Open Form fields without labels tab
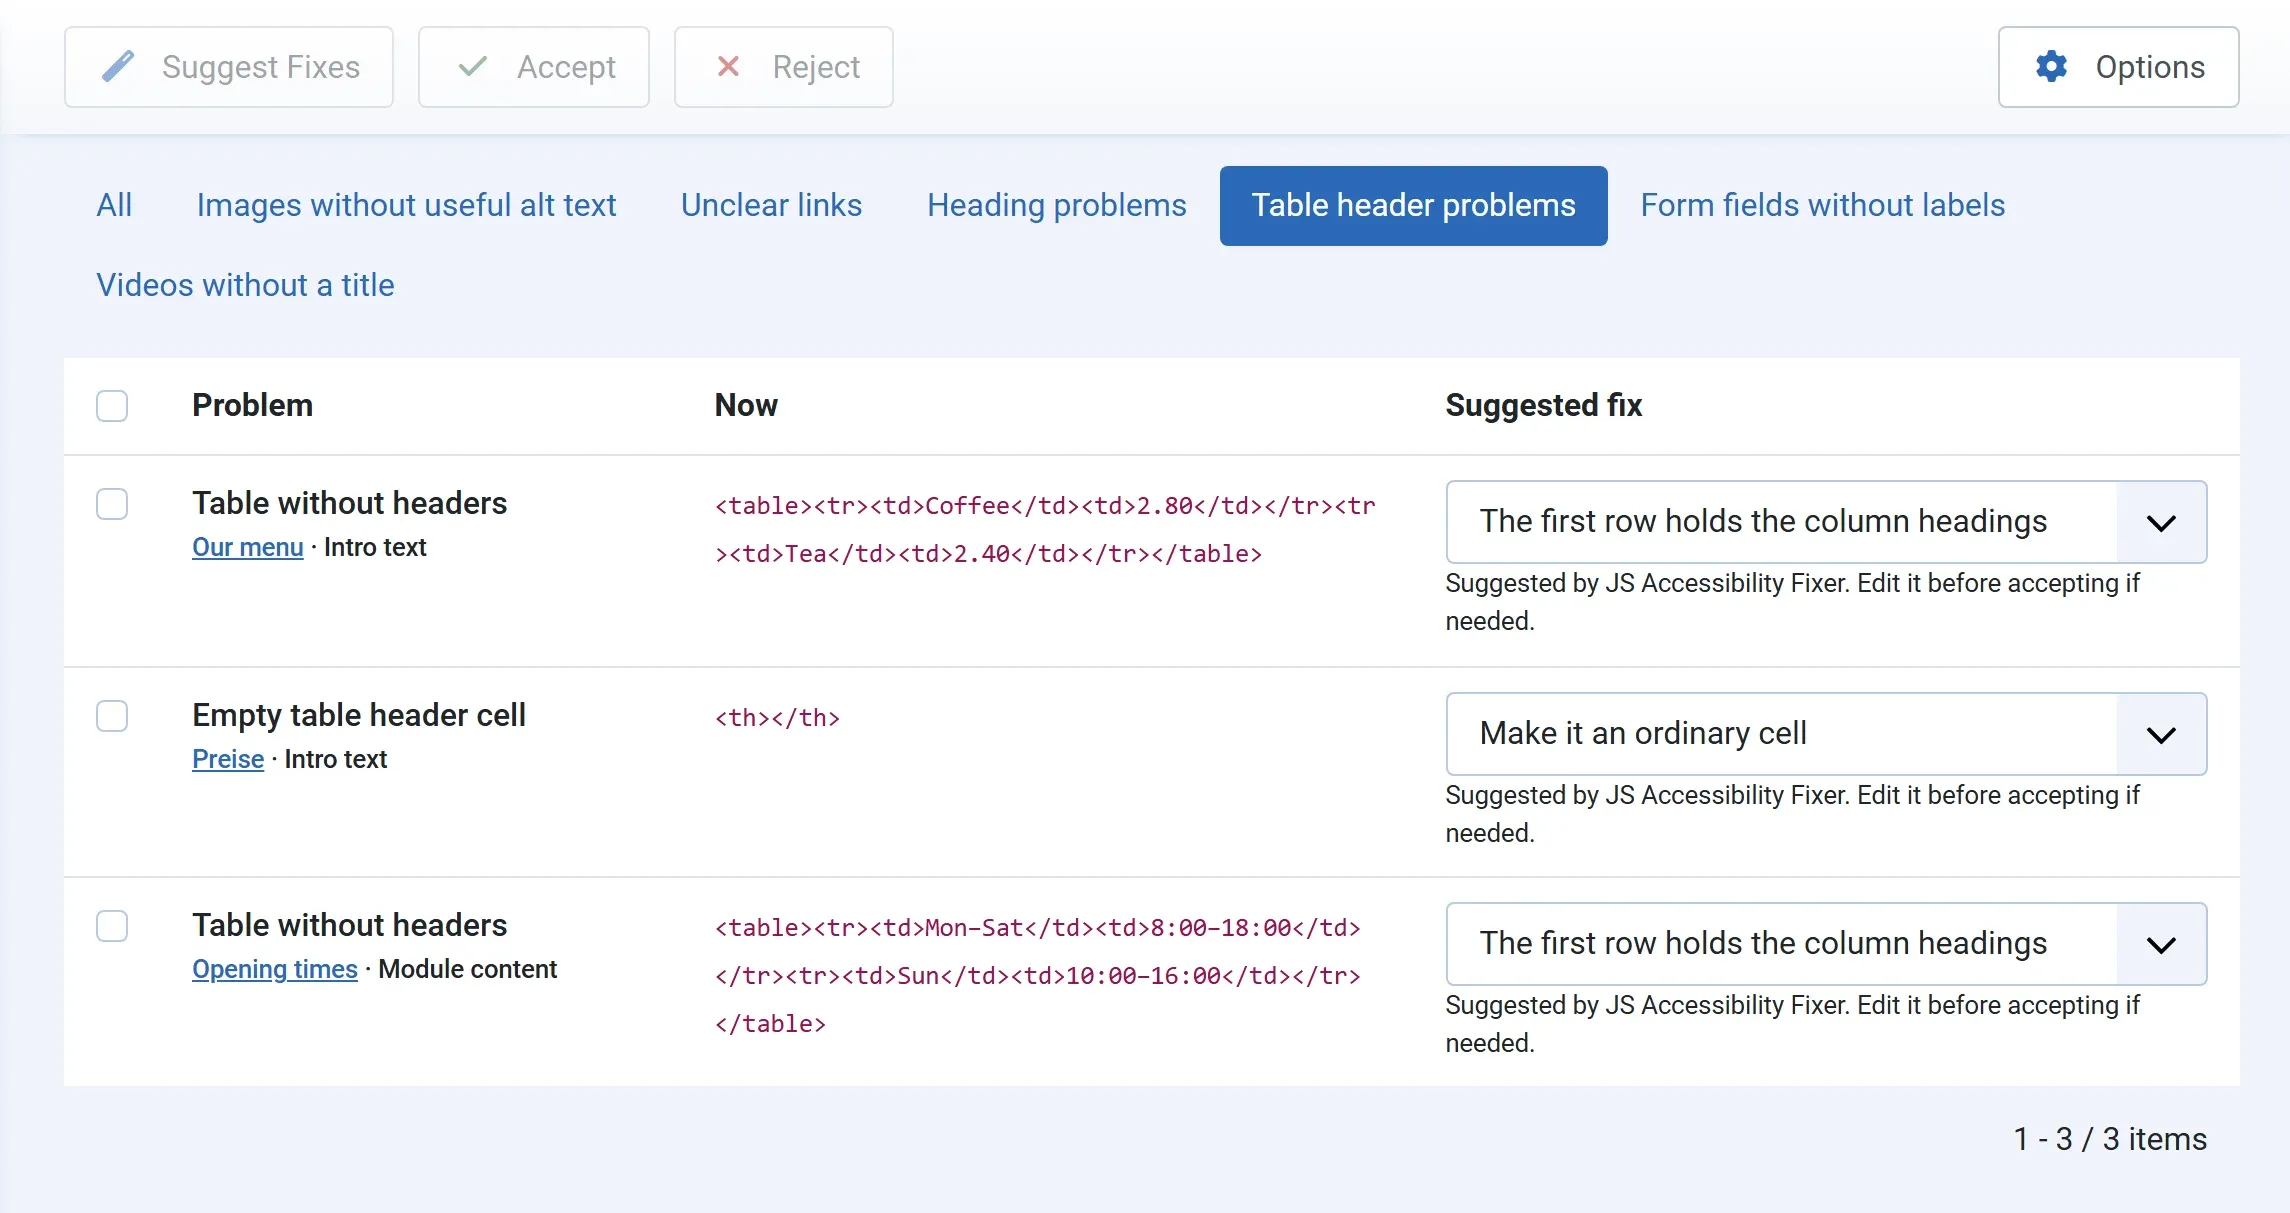The height and width of the screenshot is (1213, 2290). pos(1822,205)
